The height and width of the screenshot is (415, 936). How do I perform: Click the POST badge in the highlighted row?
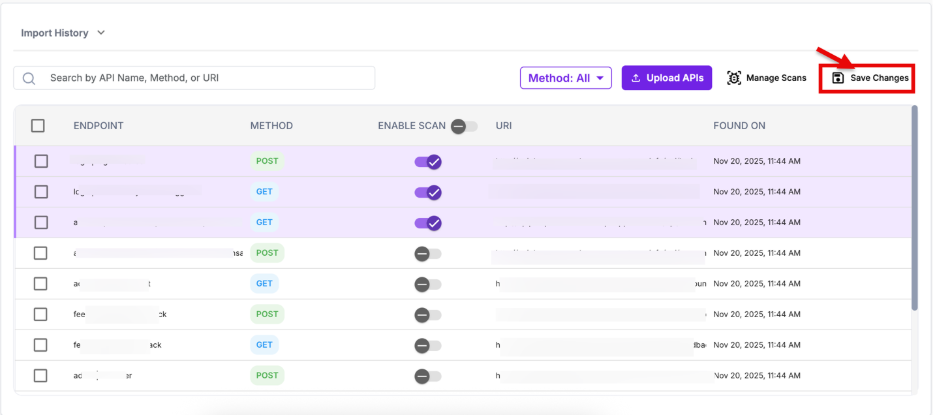tap(267, 161)
